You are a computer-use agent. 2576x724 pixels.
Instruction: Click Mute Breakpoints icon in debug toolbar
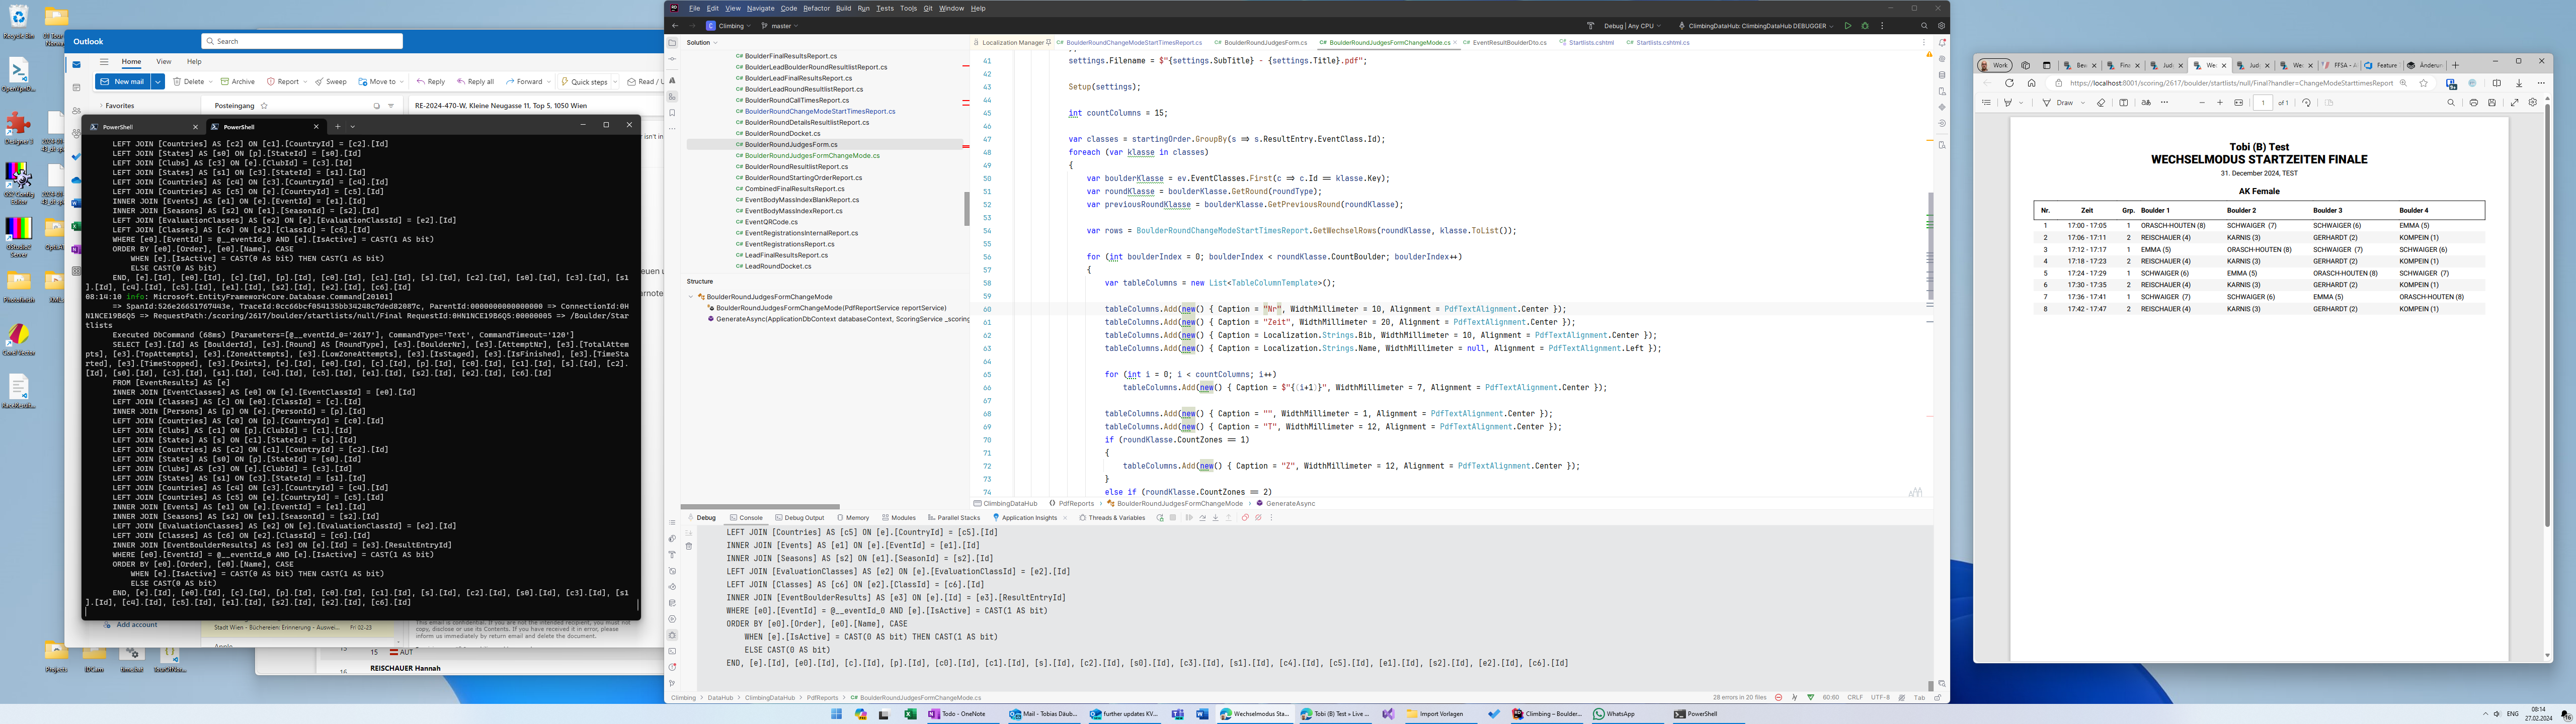coord(1259,518)
